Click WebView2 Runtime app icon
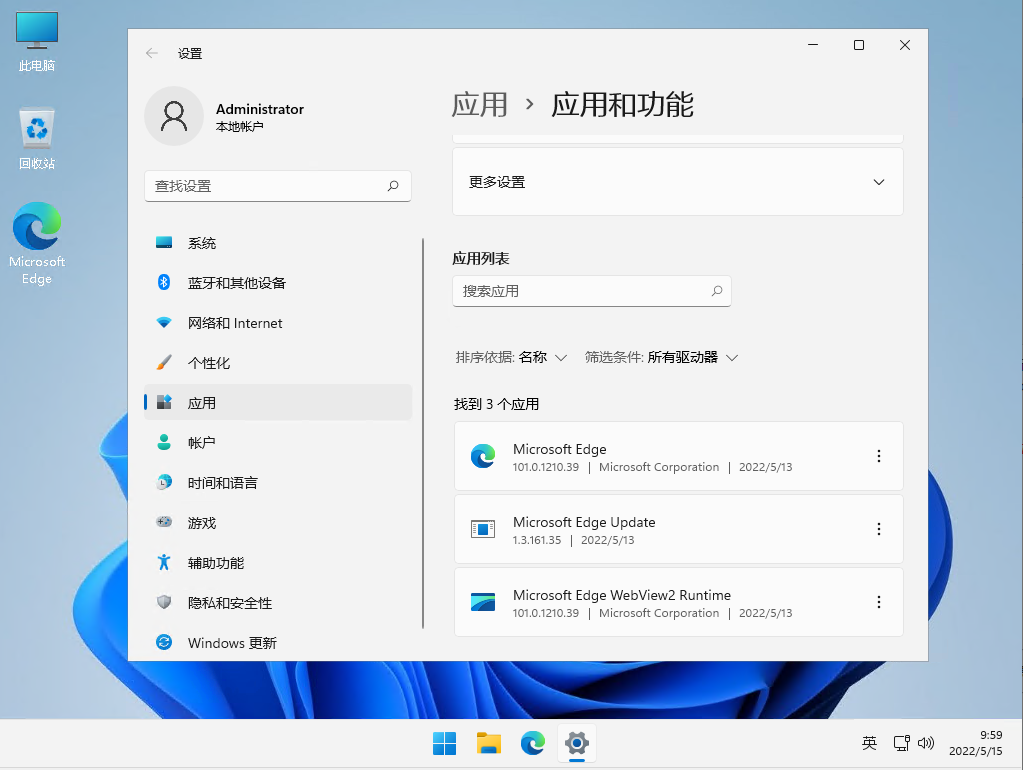The height and width of the screenshot is (770, 1023). pyautogui.click(x=483, y=602)
